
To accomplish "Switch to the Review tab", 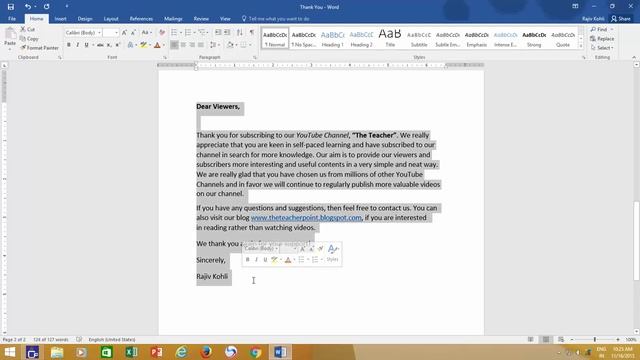I will (201, 19).
